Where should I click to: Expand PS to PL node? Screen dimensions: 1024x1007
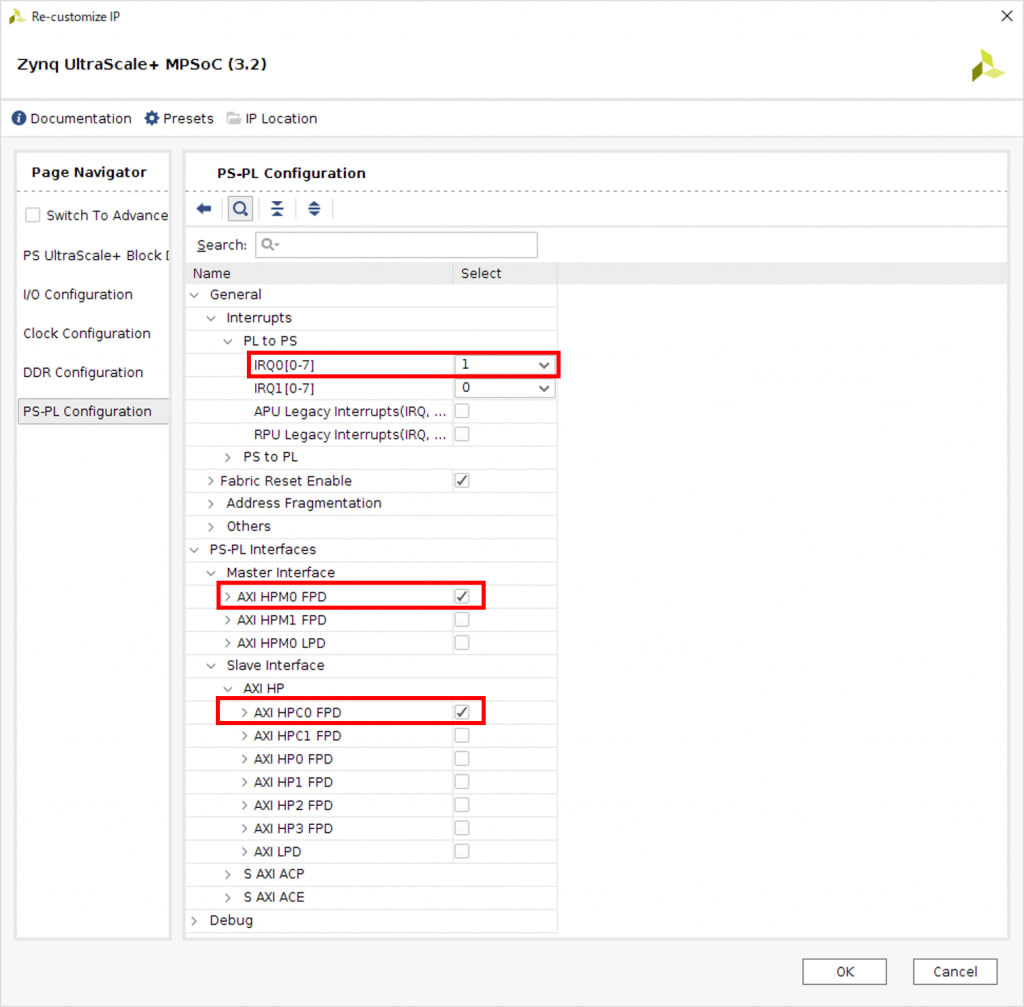[228, 457]
